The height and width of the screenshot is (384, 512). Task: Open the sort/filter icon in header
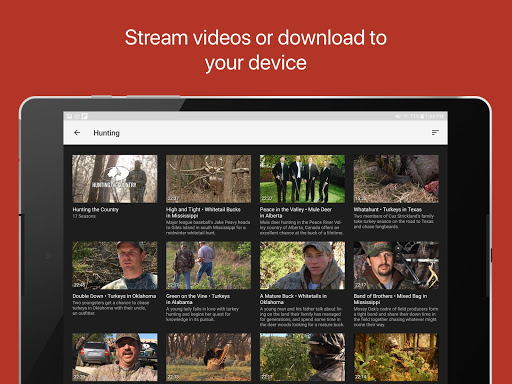435,133
